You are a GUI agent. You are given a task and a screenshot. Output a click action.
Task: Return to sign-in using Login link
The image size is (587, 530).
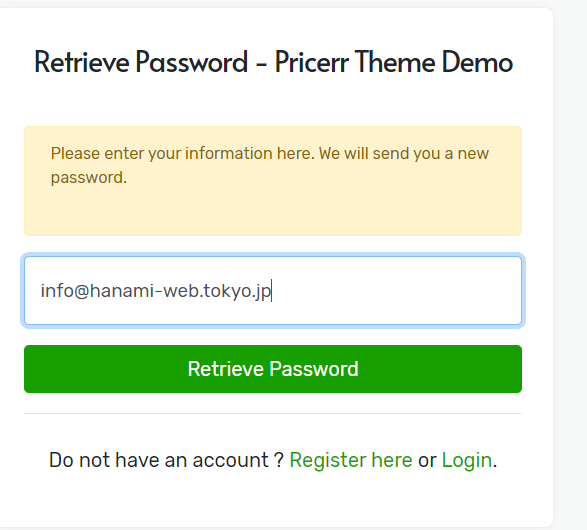point(467,460)
